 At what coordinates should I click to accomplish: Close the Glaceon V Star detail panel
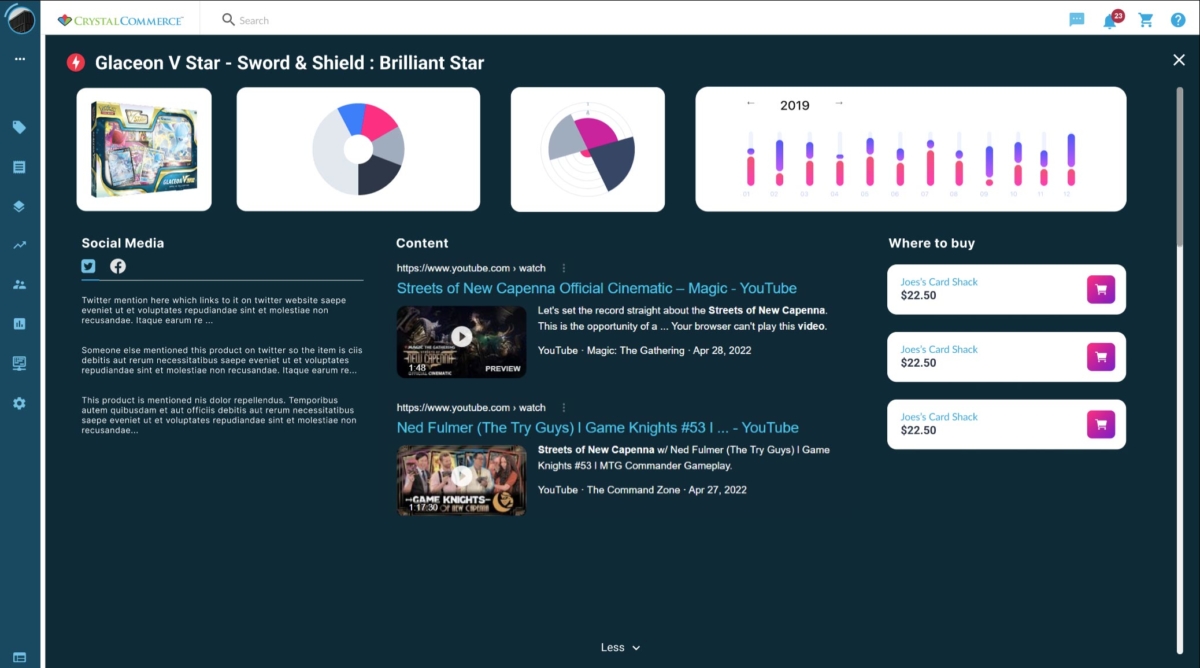pos(1179,61)
